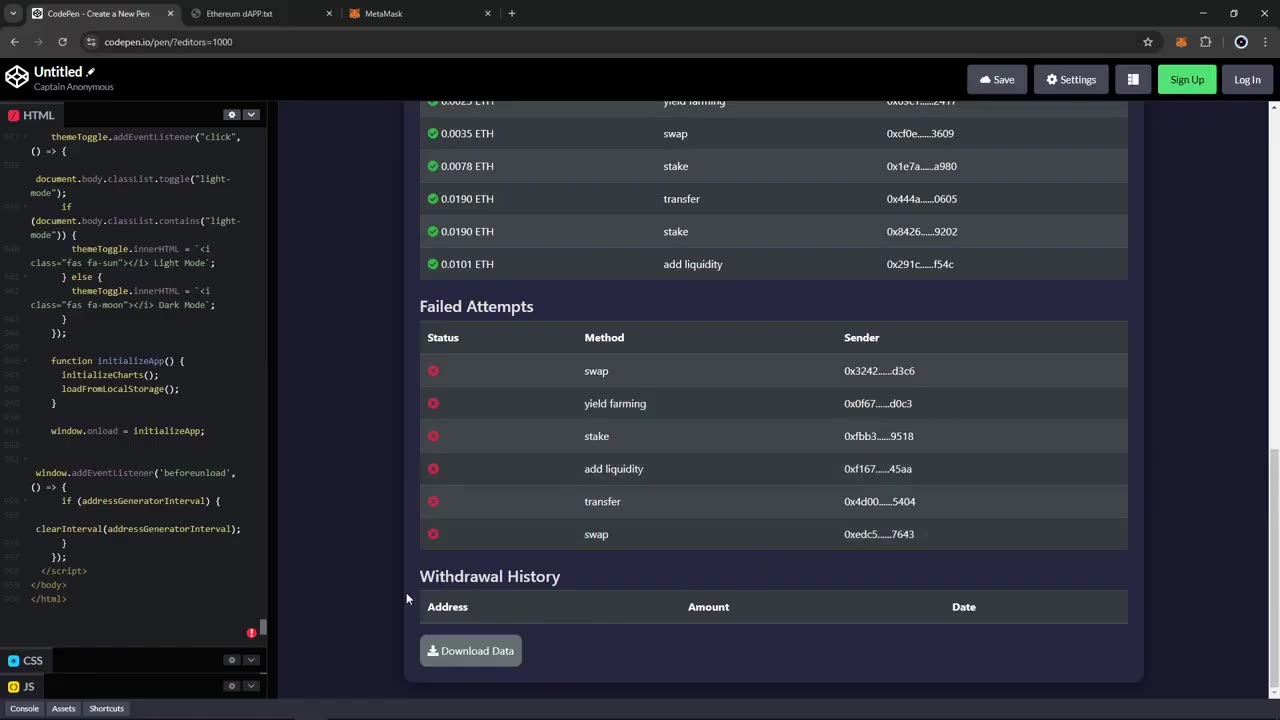Image resolution: width=1280 pixels, height=720 pixels.
Task: Click green check for 0.0035 ETH
Action: [433, 133]
